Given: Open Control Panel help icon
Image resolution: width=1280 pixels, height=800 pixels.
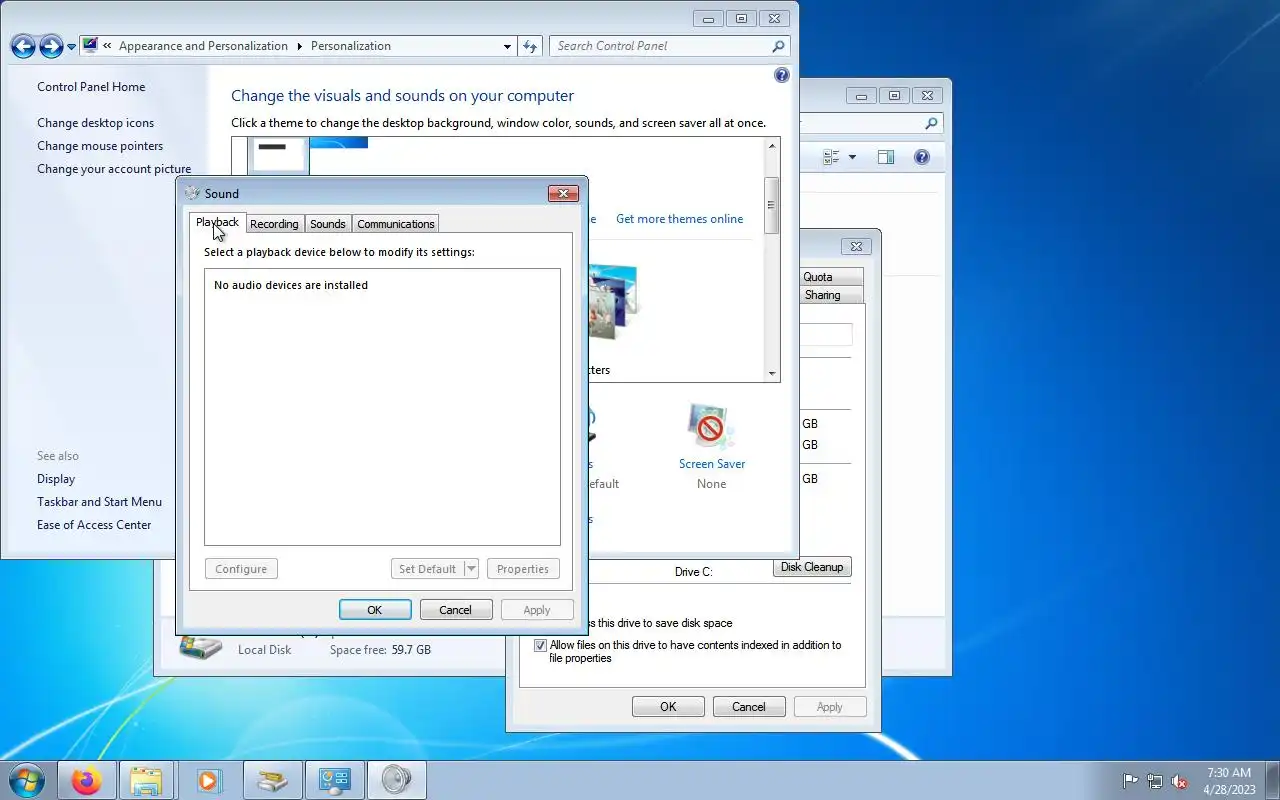Looking at the screenshot, I should (x=782, y=75).
